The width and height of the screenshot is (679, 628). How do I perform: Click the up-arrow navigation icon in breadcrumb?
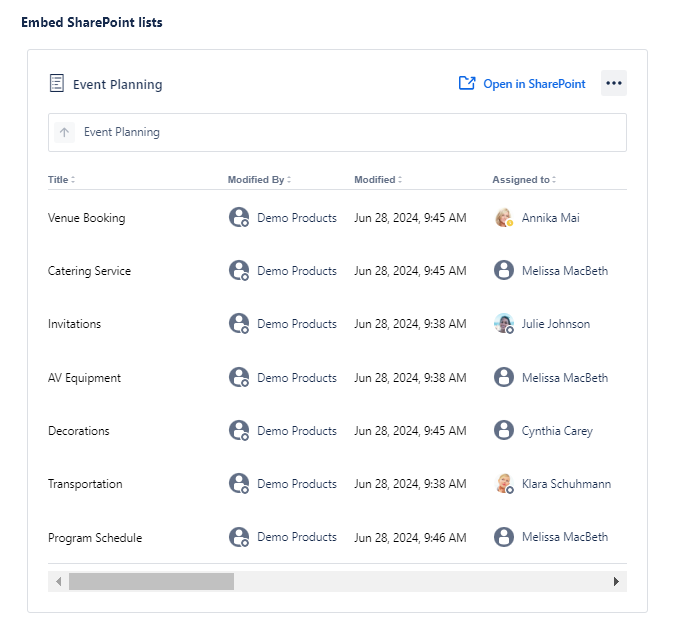point(65,132)
